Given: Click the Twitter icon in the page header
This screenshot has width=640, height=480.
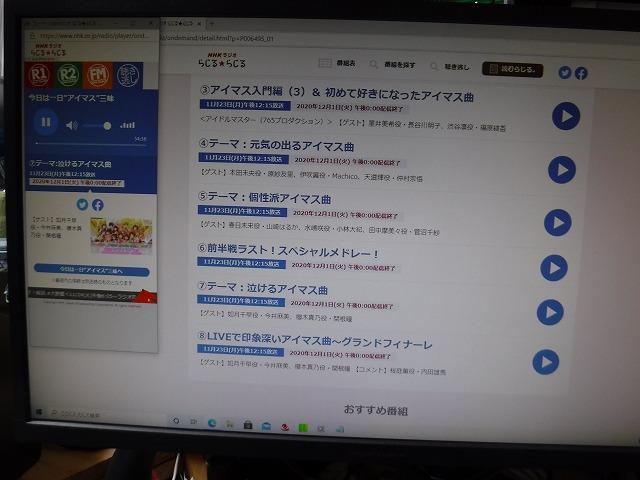Looking at the screenshot, I should (x=565, y=73).
